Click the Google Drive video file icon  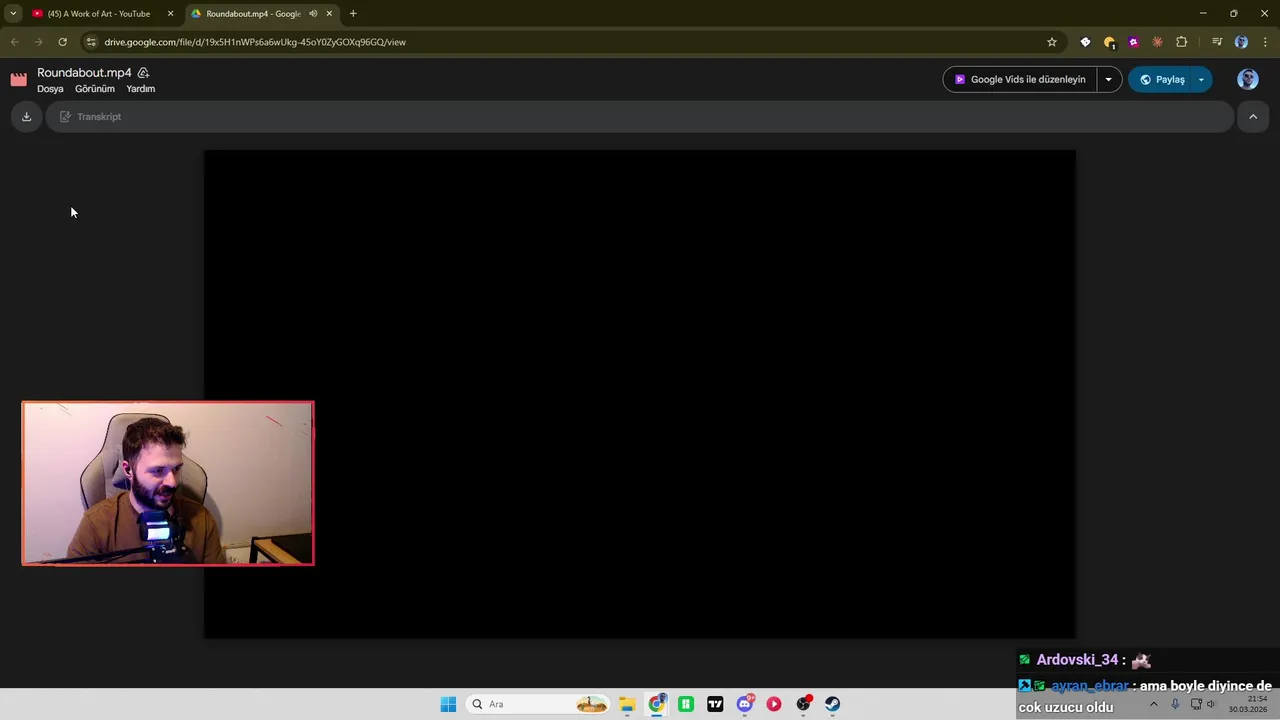pos(19,80)
